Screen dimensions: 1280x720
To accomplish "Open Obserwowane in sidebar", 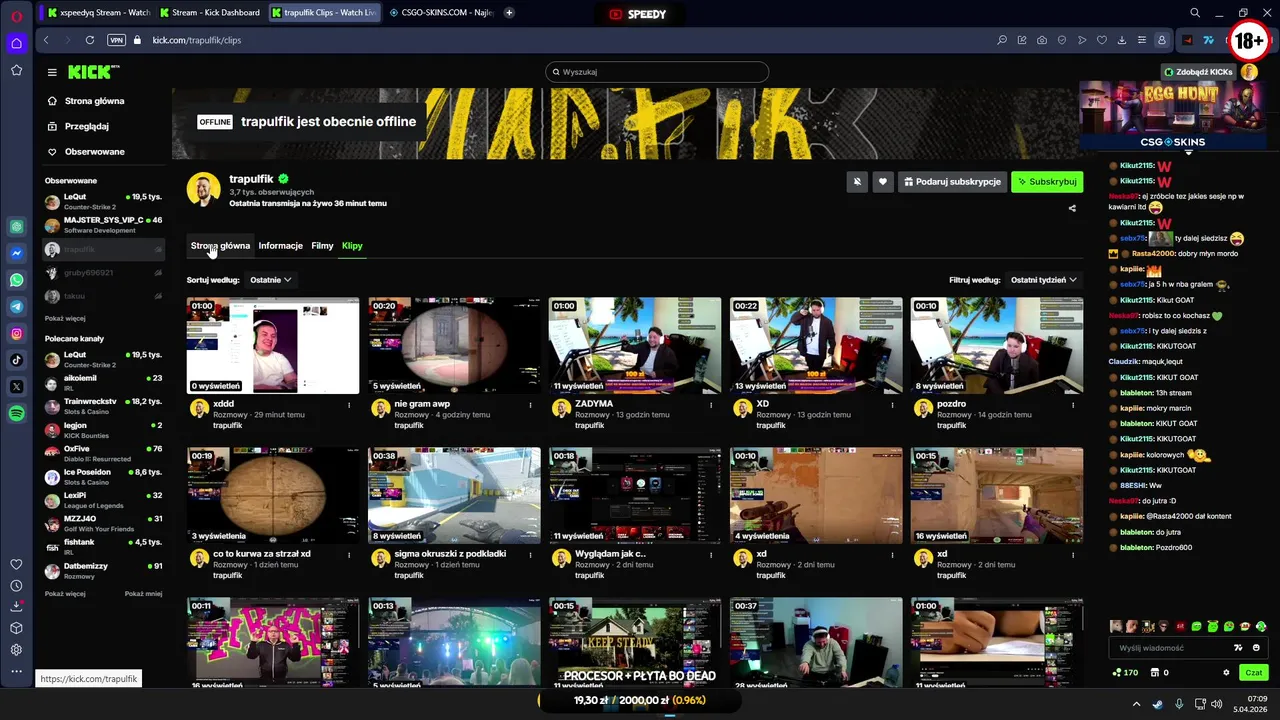I will 94,152.
